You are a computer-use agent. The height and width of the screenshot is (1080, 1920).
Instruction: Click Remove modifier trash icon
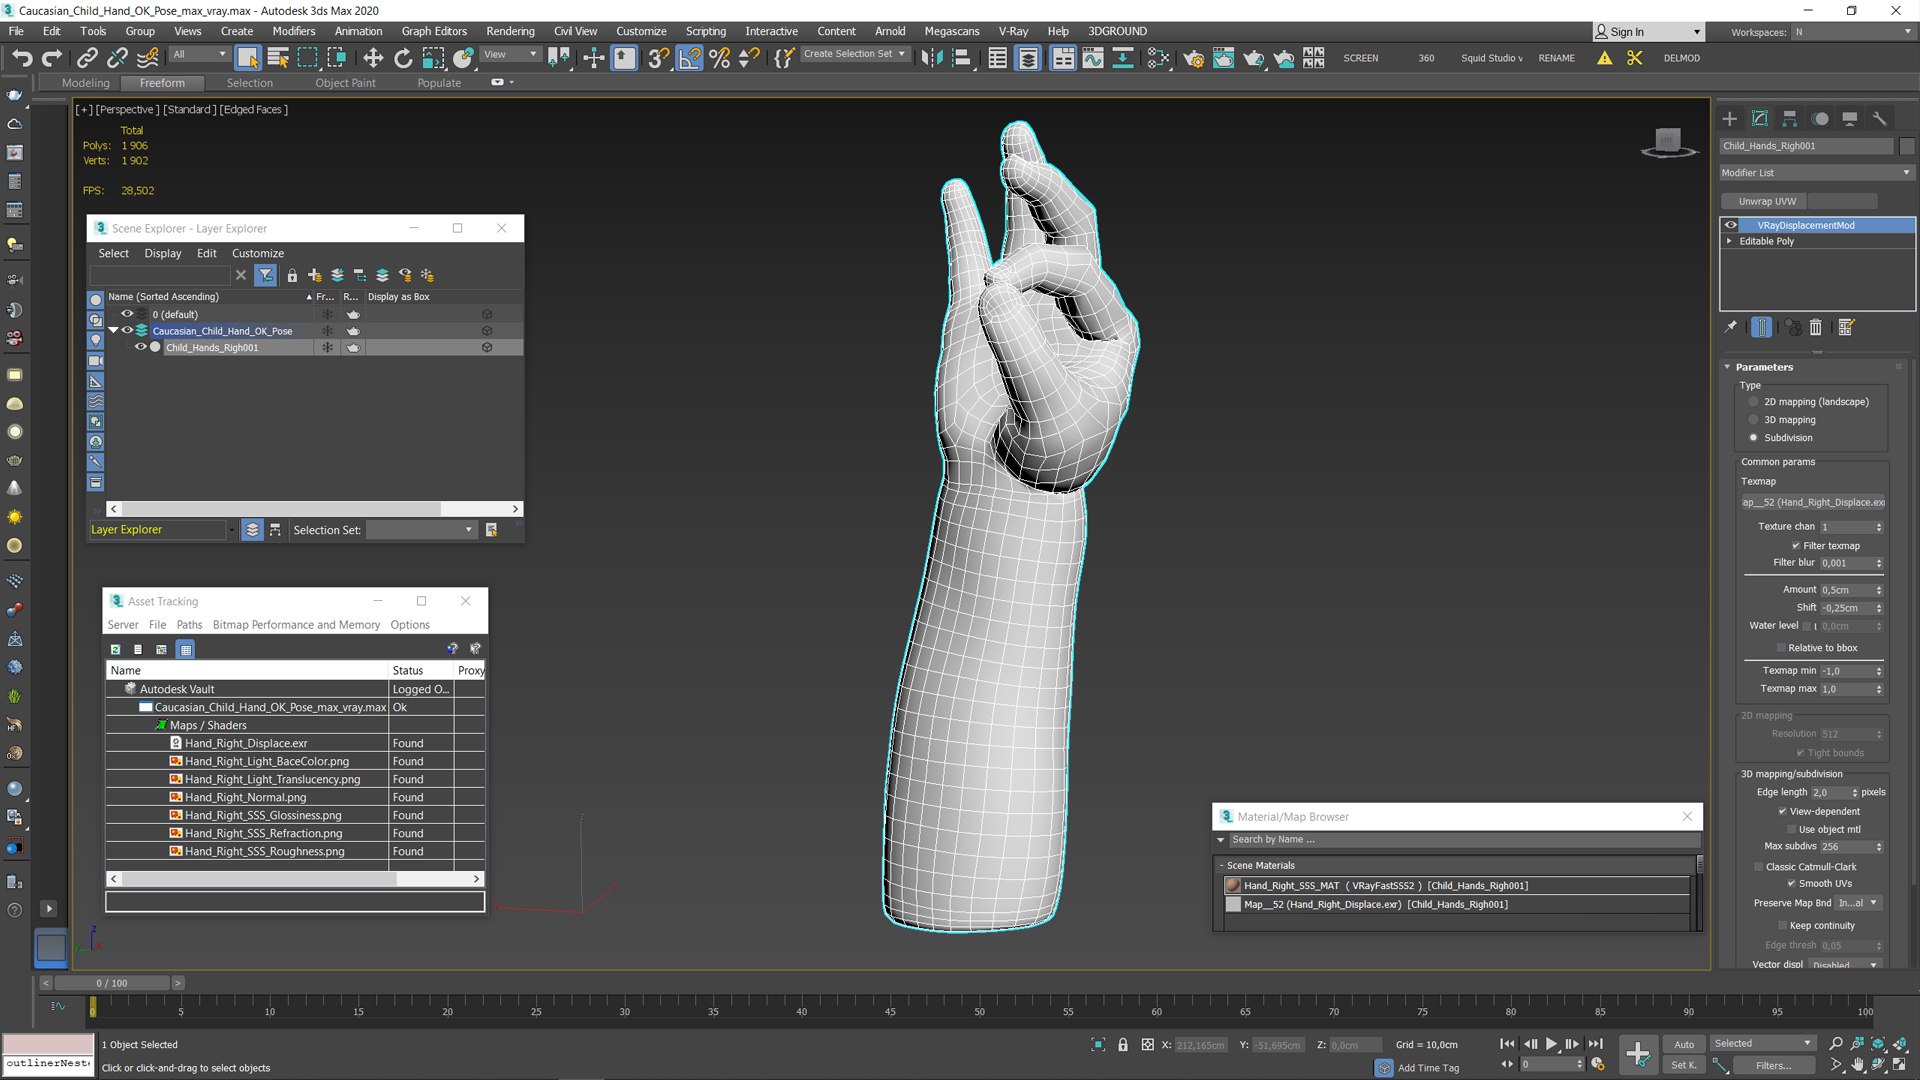point(1816,327)
